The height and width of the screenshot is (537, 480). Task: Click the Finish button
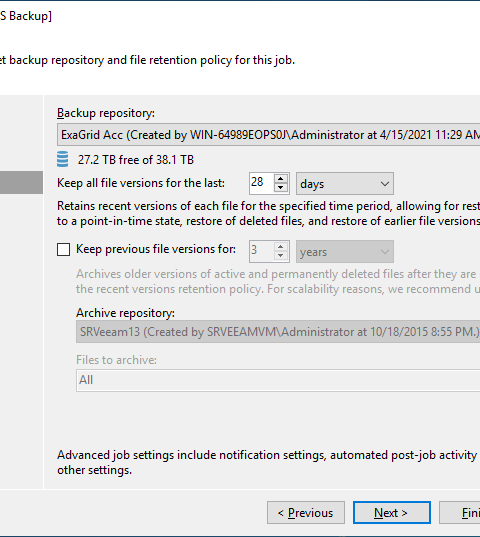pyautogui.click(x=460, y=513)
